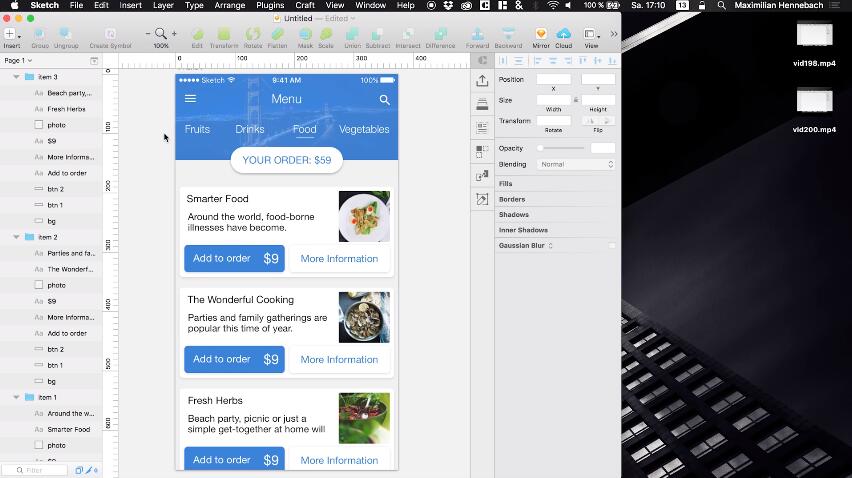Open the Layer menu
The image size is (852, 478).
click(163, 5)
